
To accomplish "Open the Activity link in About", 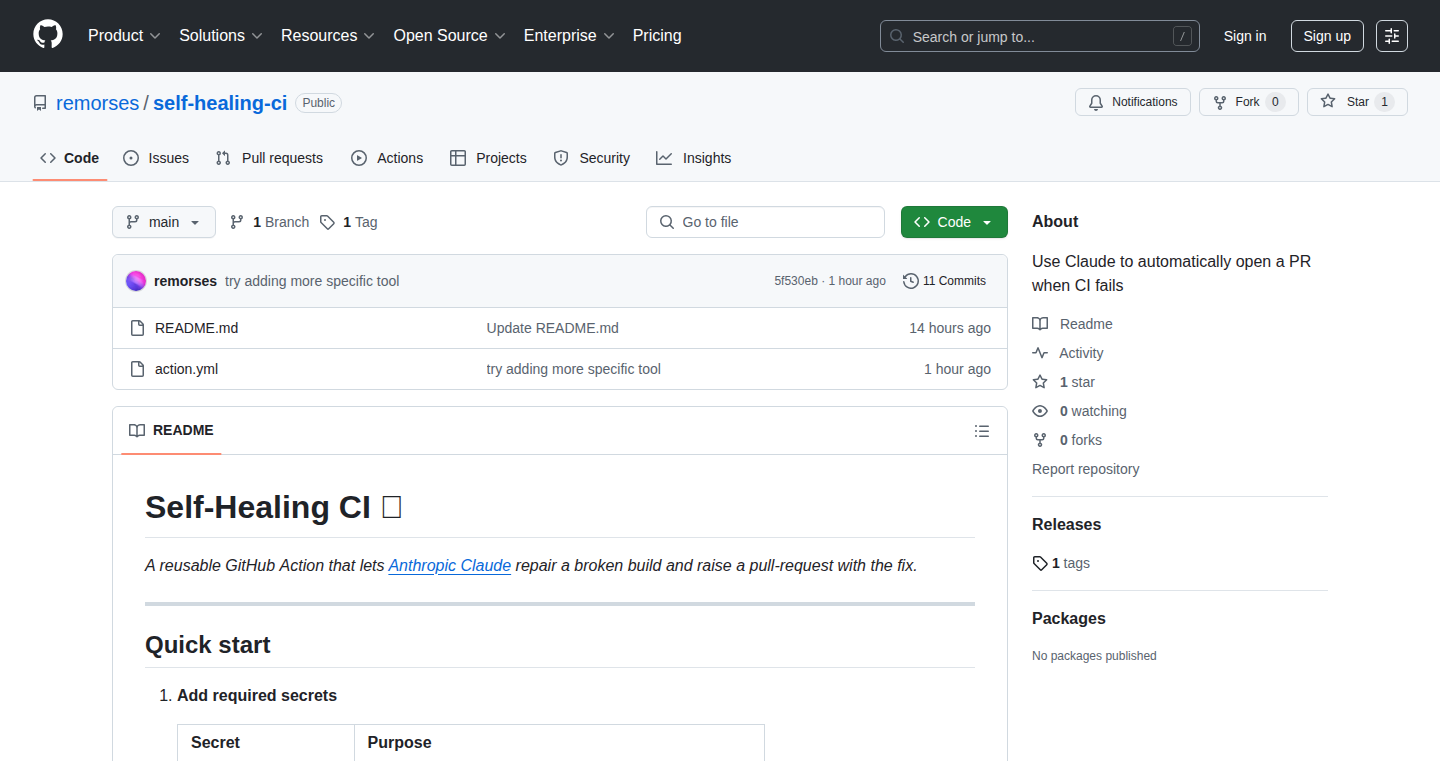I will [1068, 353].
